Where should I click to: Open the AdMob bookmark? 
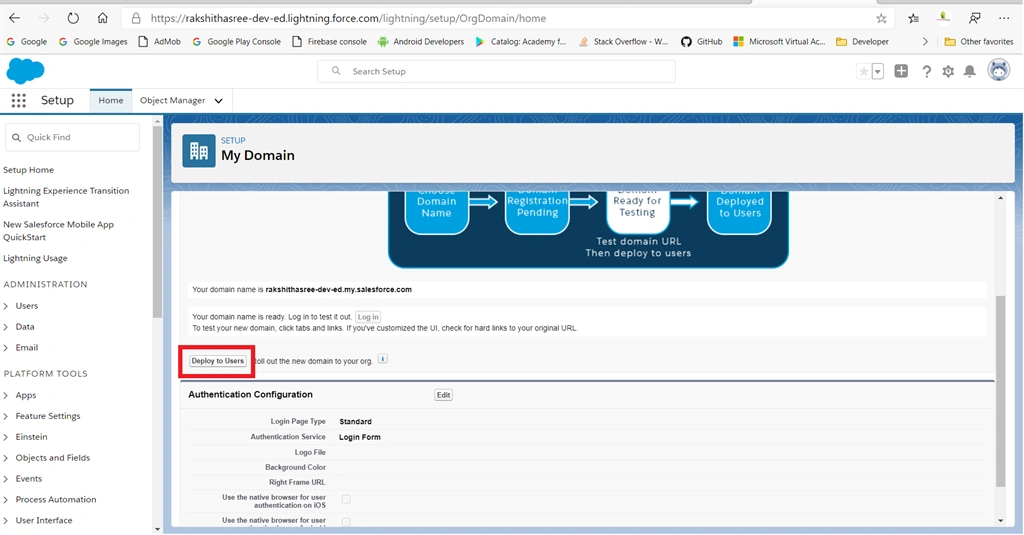(x=159, y=41)
